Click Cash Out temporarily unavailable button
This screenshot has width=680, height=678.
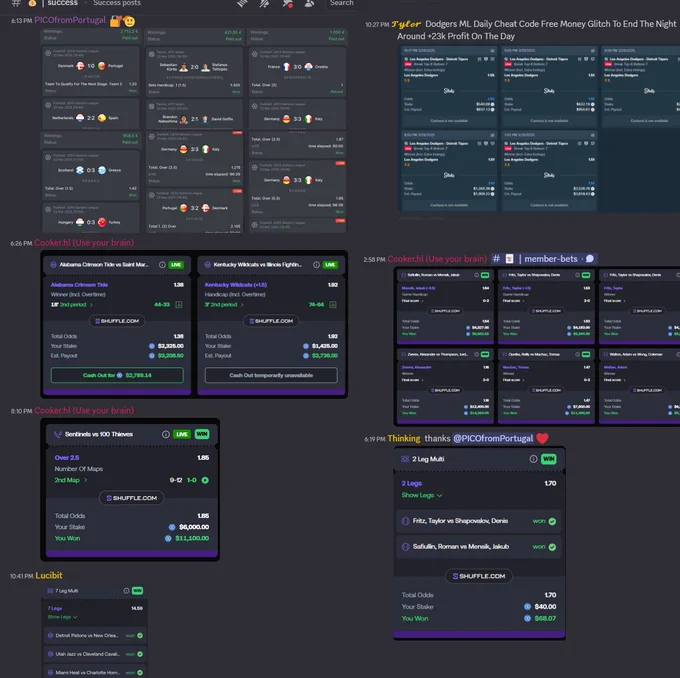pos(271,375)
